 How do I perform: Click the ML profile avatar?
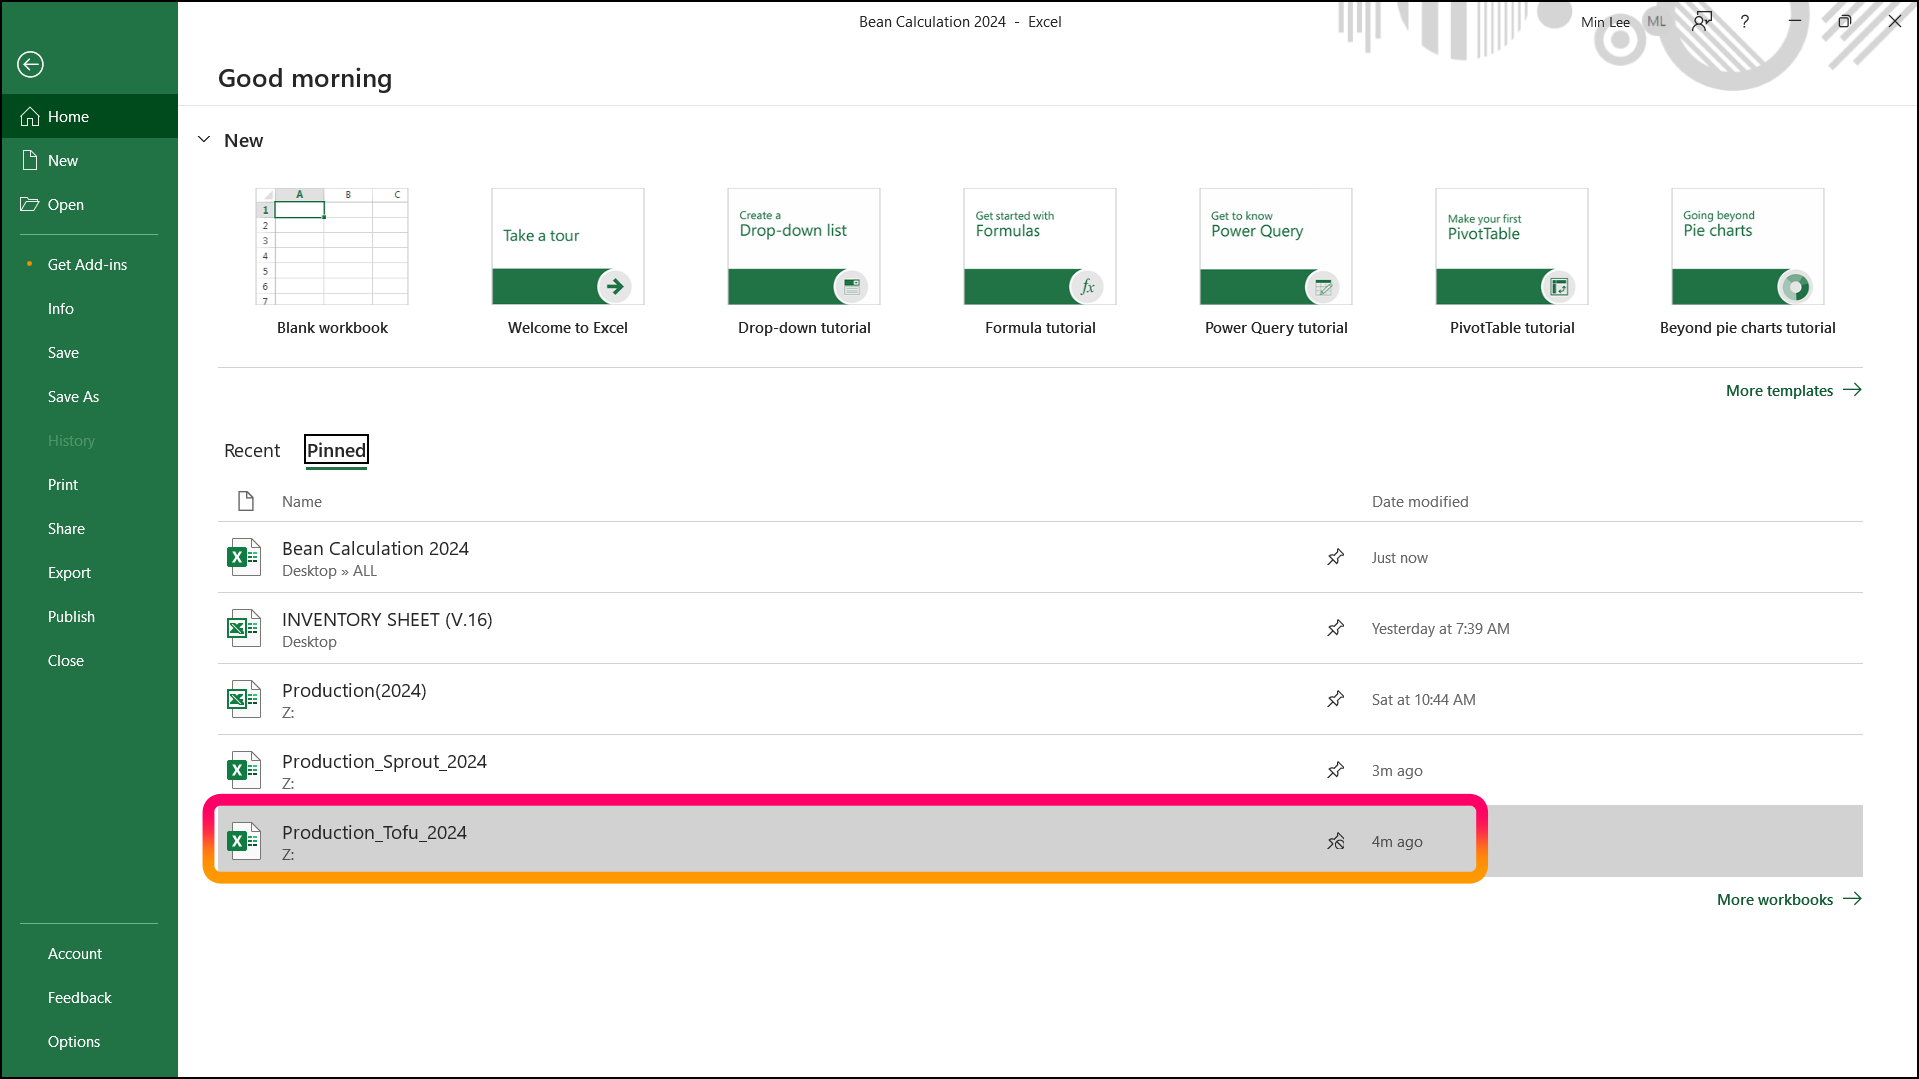(1657, 21)
